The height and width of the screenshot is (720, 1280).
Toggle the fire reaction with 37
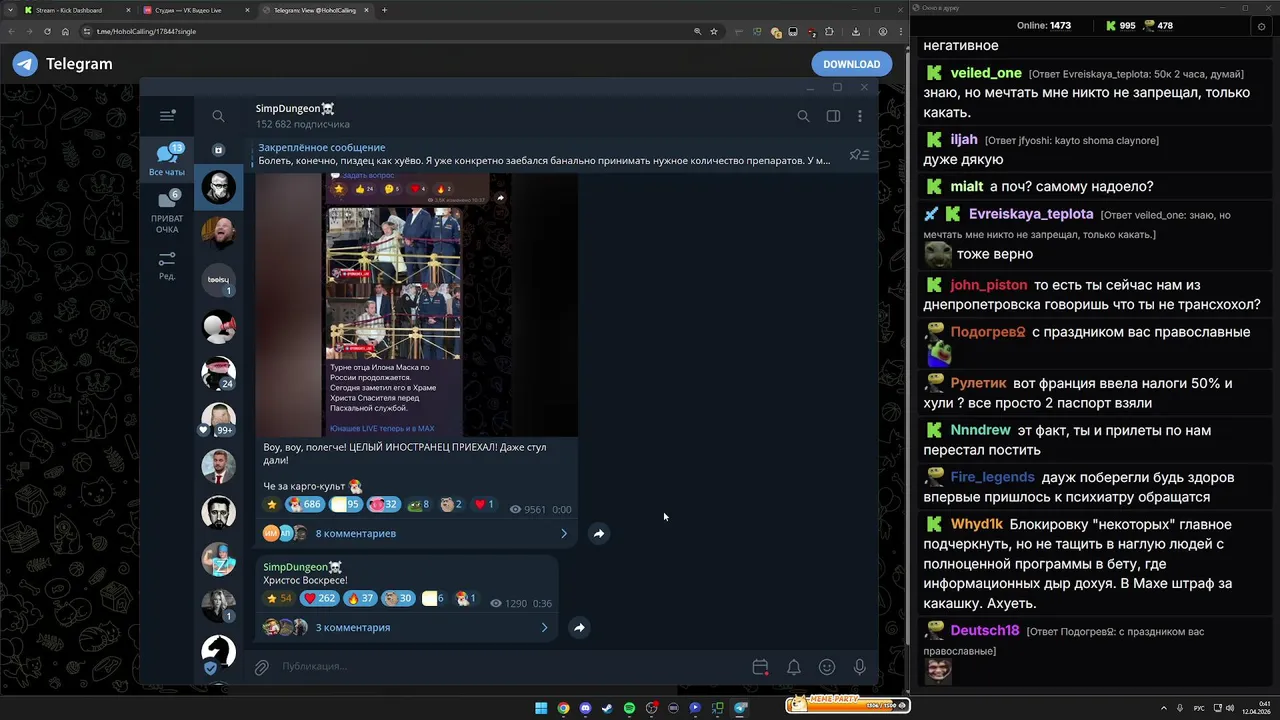point(359,599)
